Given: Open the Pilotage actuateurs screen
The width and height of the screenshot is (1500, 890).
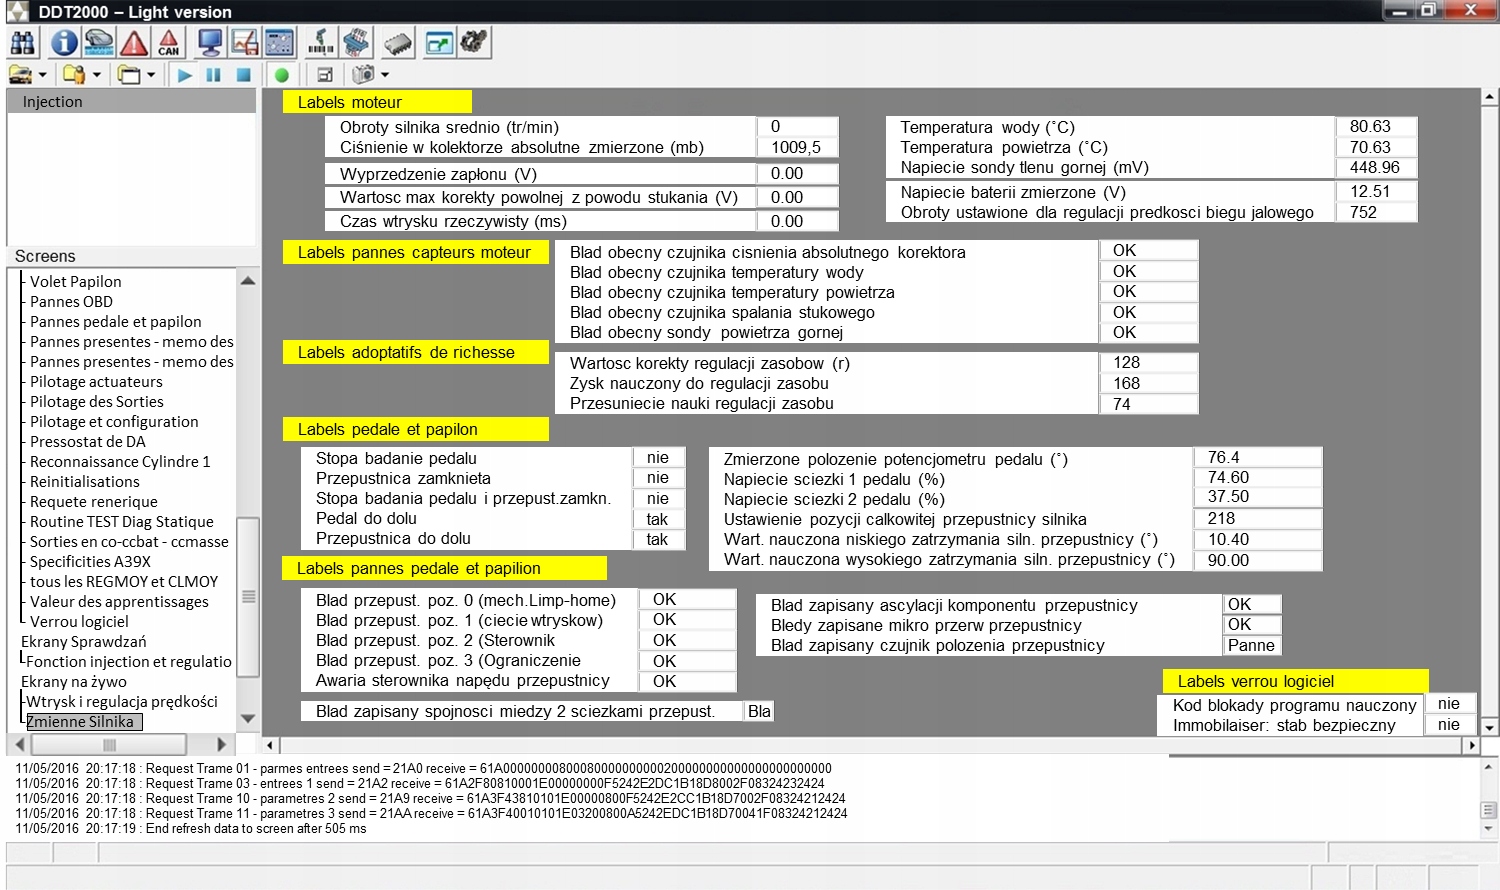Looking at the screenshot, I should pos(96,382).
